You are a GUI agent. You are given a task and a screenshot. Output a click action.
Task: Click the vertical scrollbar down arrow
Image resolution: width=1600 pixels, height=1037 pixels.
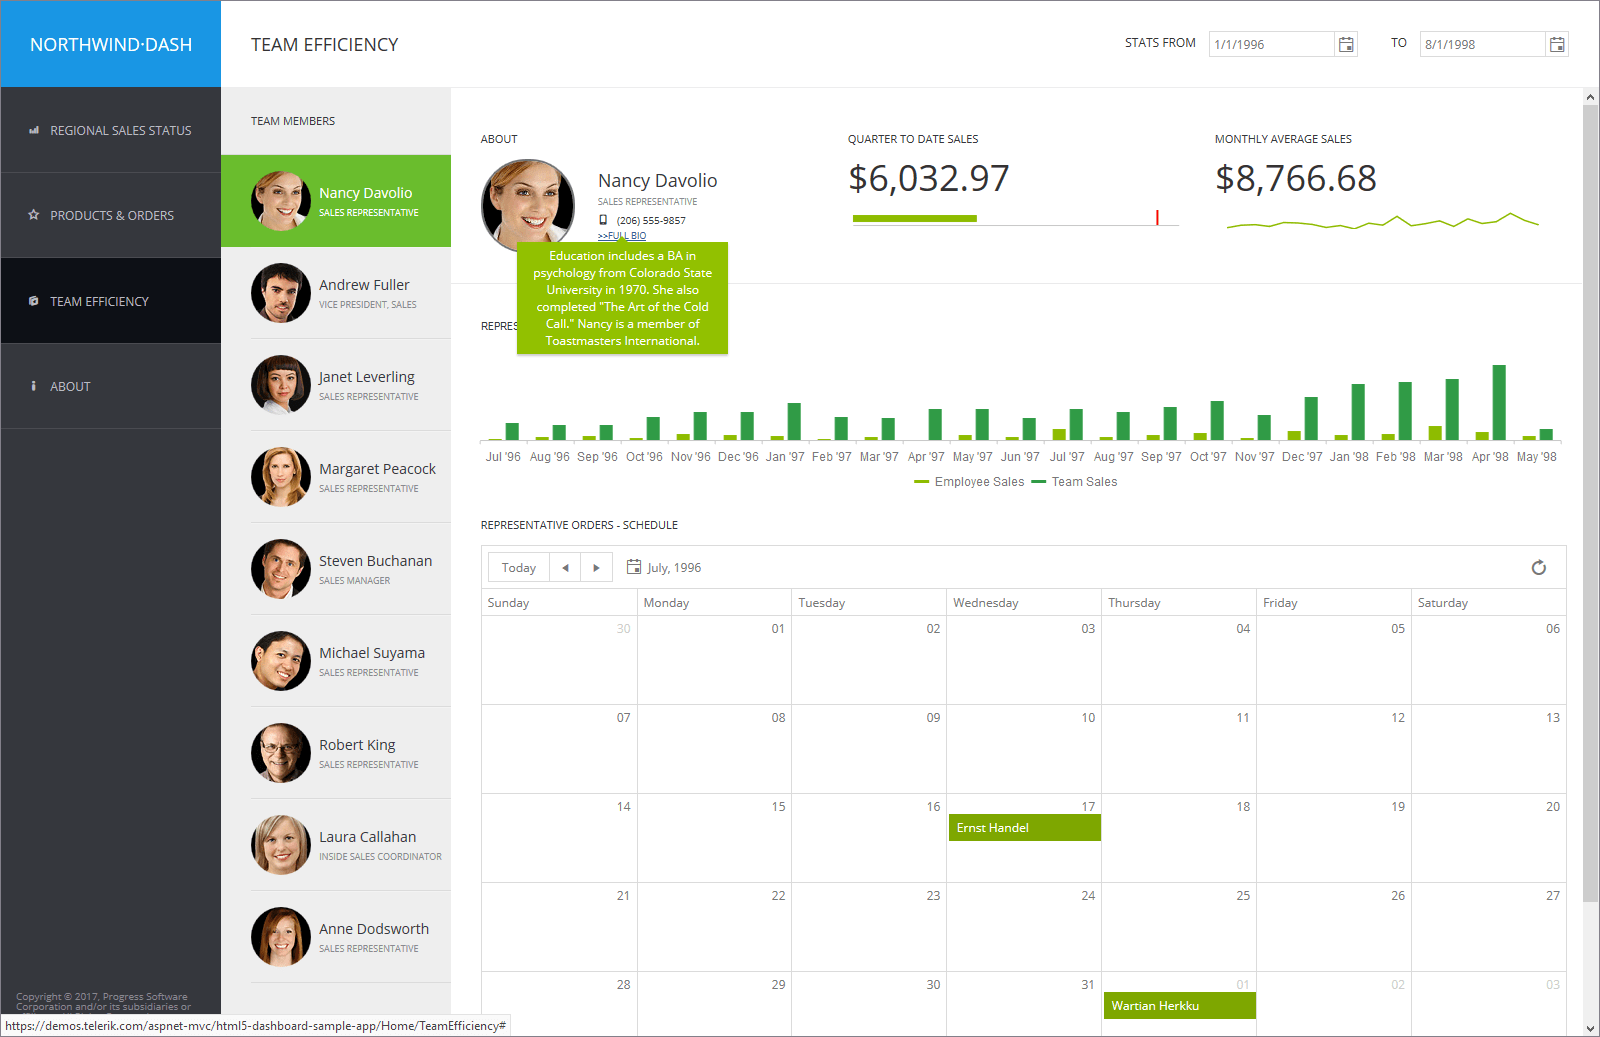1590,1028
